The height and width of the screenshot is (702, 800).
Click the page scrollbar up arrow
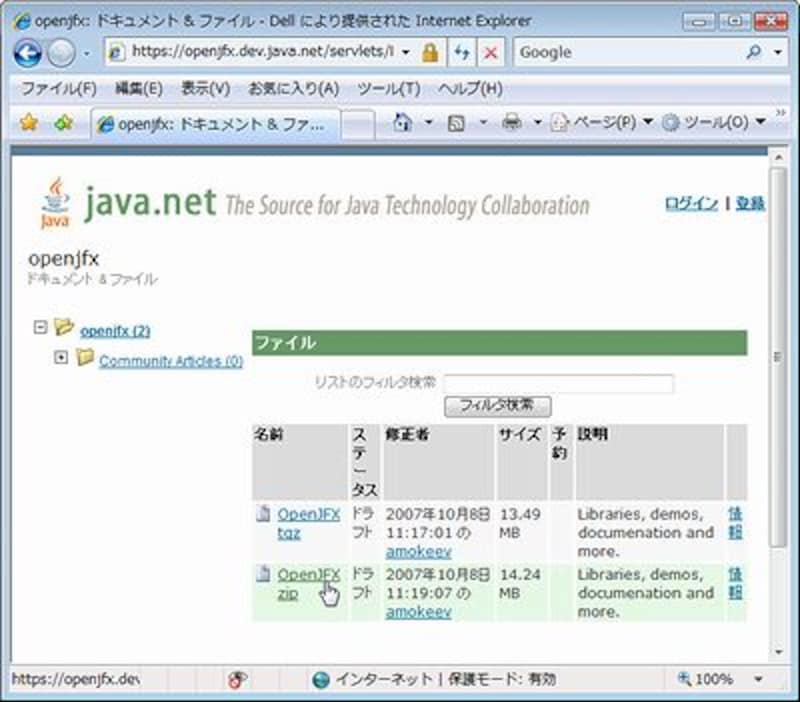779,158
